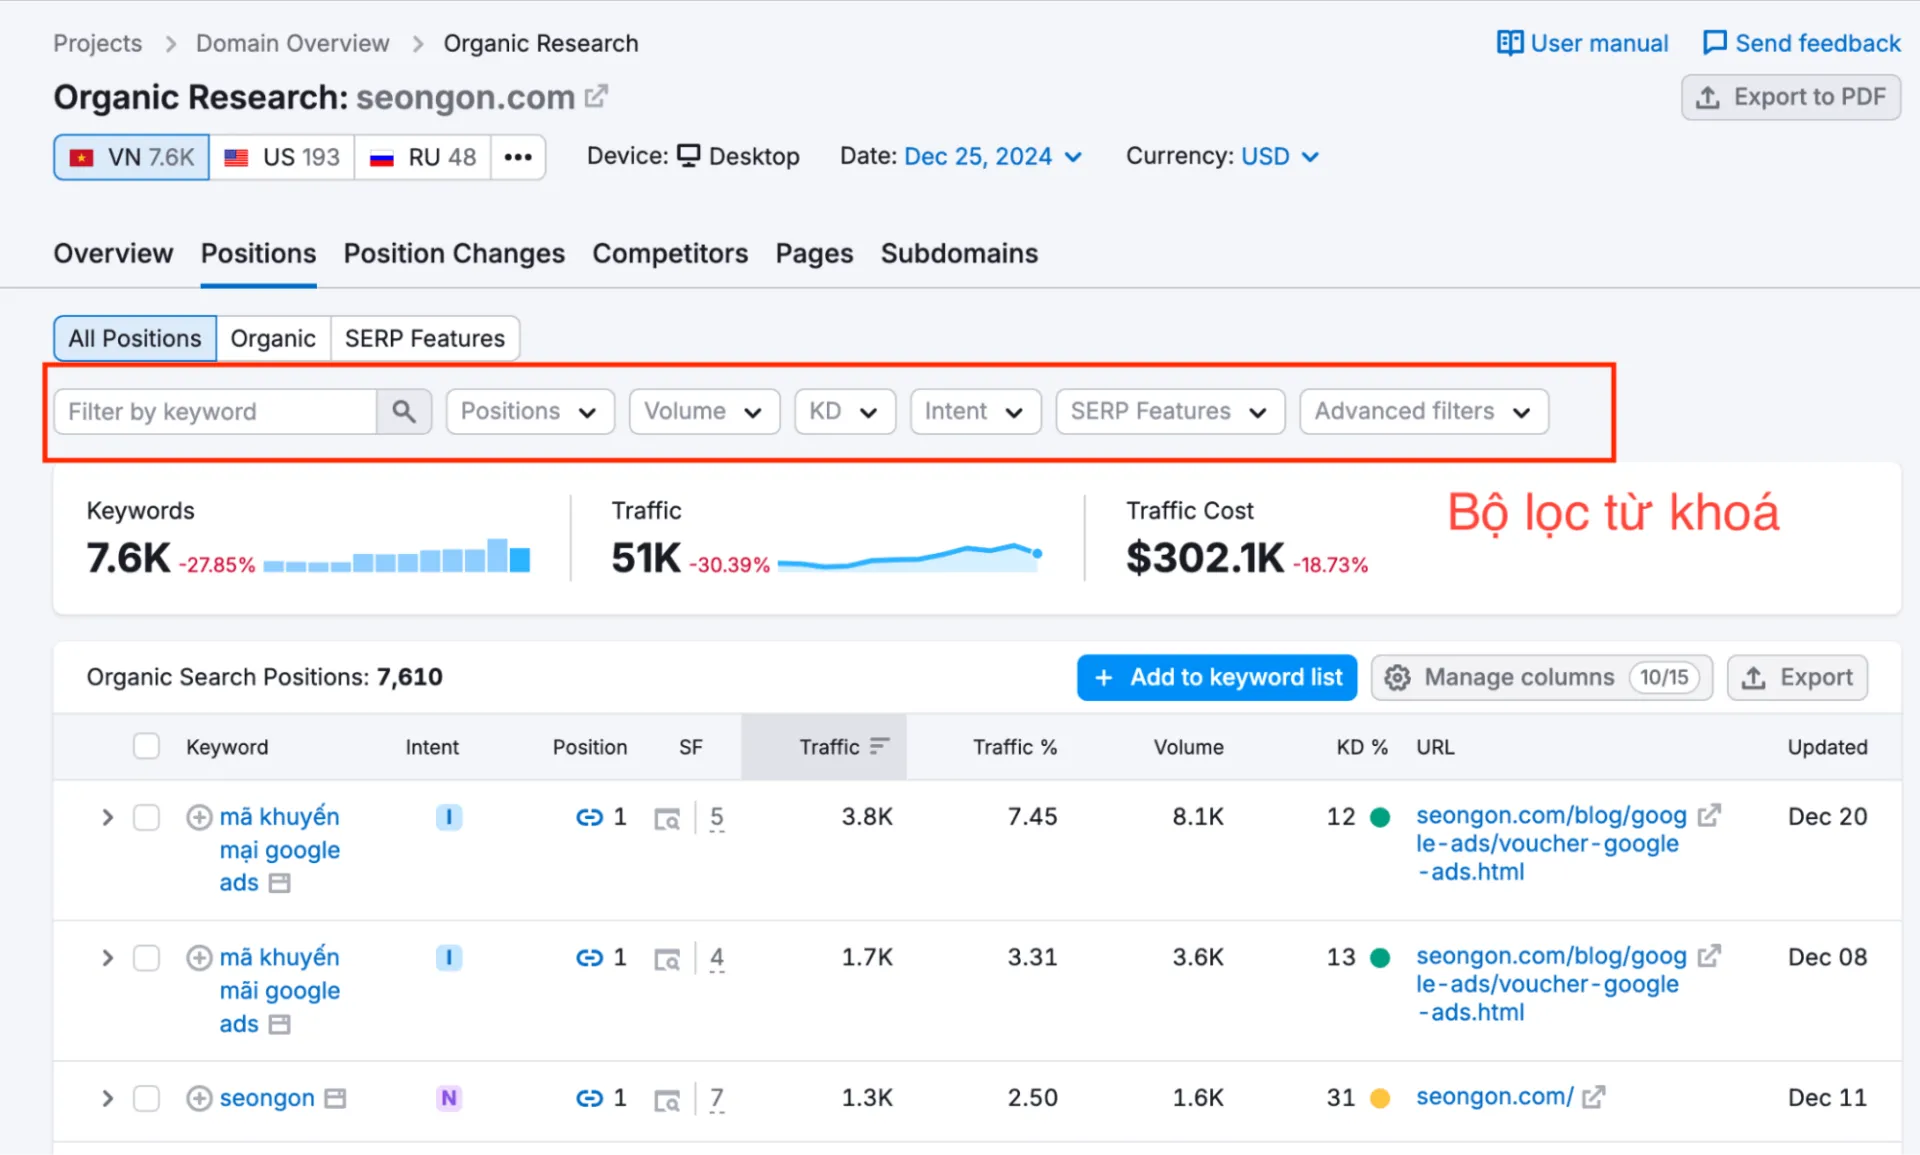This screenshot has height=1155, width=1920.
Task: Click the green KD difficulty dot
Action: coord(1382,817)
